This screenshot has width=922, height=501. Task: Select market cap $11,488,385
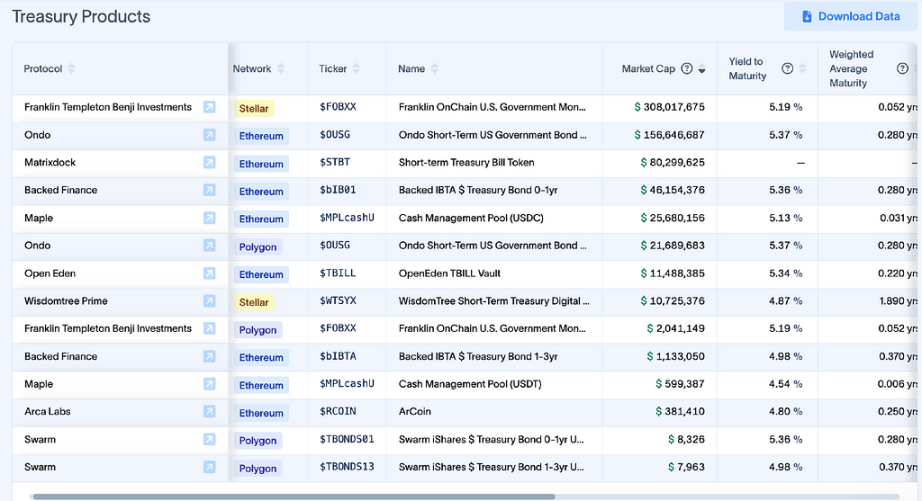click(672, 273)
